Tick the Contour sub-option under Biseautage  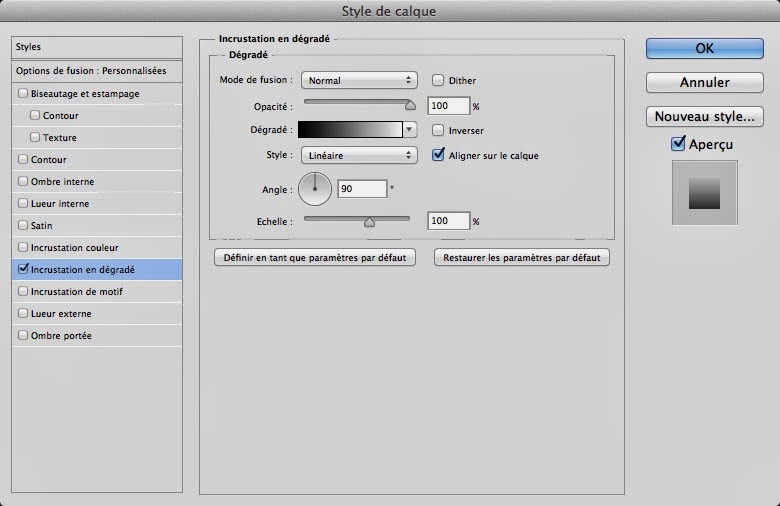(35, 115)
